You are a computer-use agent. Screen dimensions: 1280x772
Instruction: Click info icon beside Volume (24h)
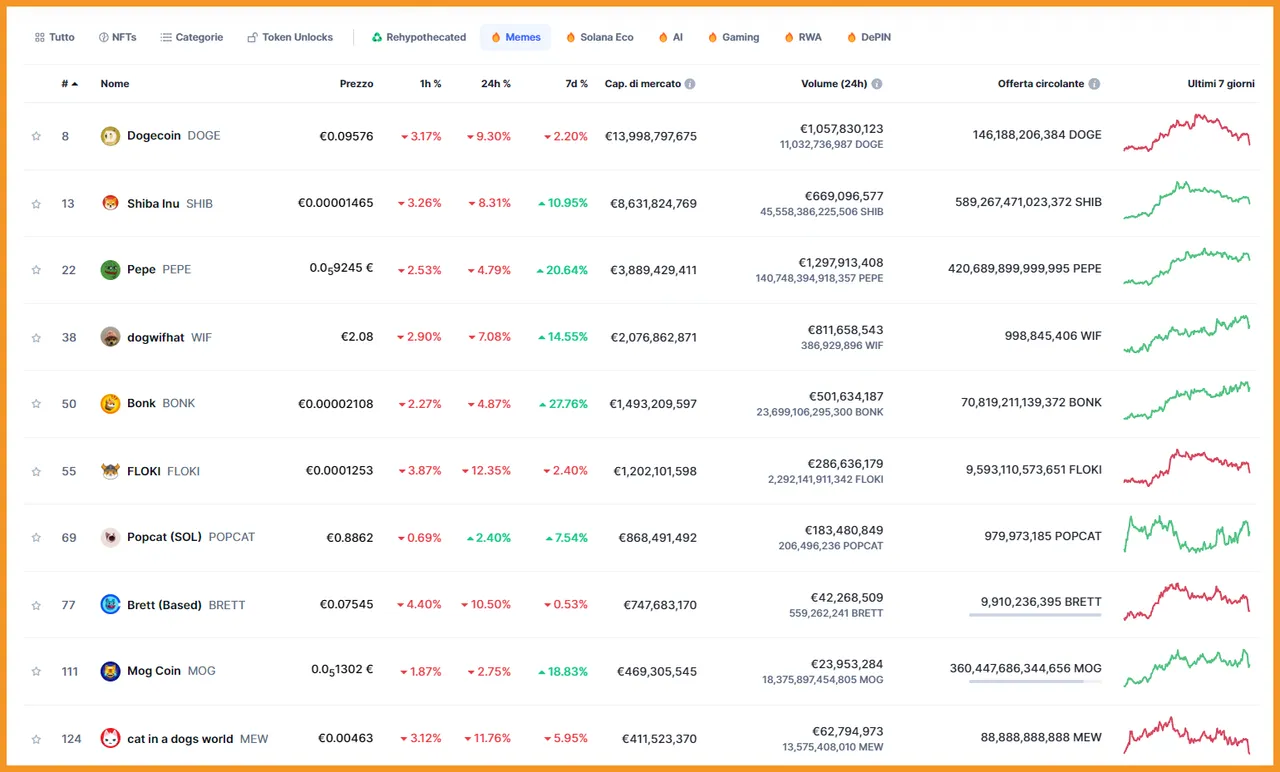[x=877, y=84]
